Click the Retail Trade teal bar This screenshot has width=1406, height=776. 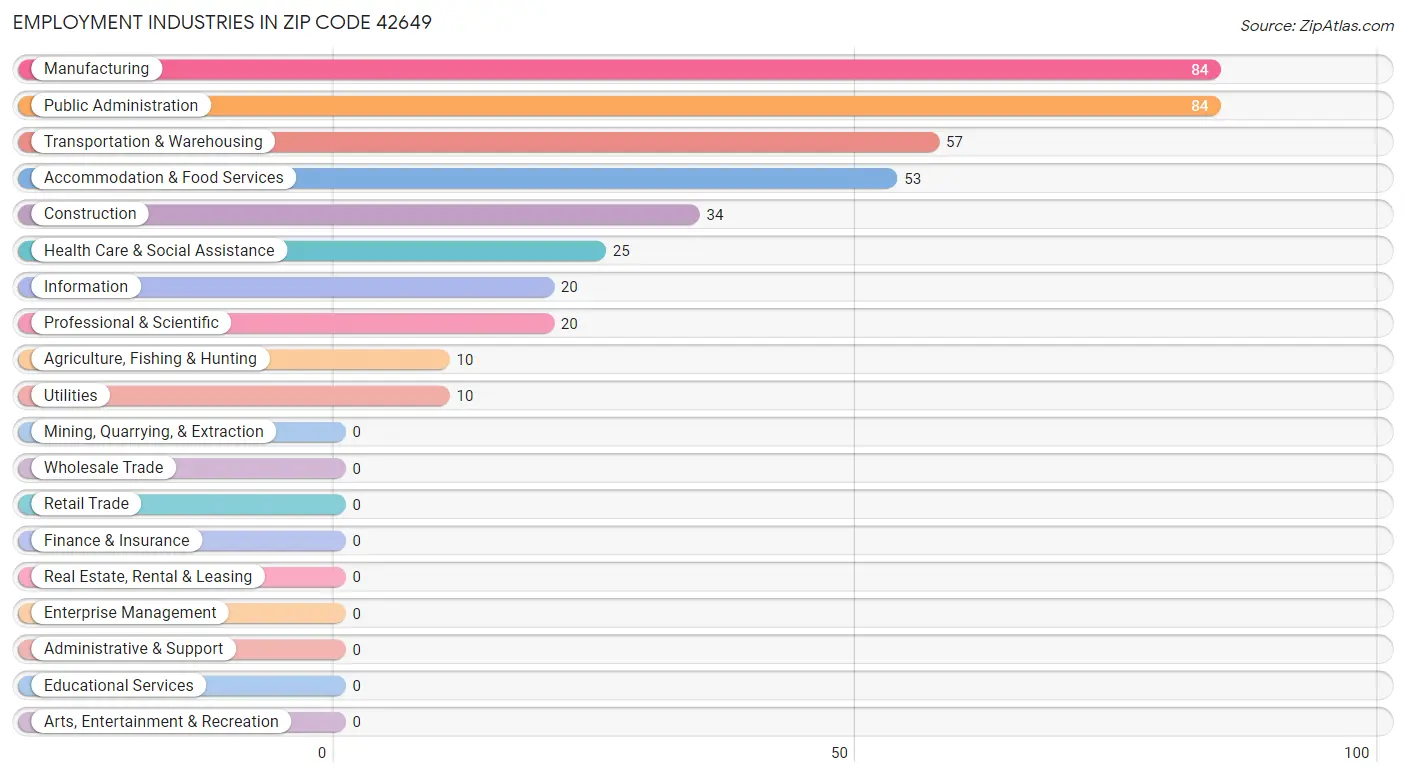click(182, 504)
